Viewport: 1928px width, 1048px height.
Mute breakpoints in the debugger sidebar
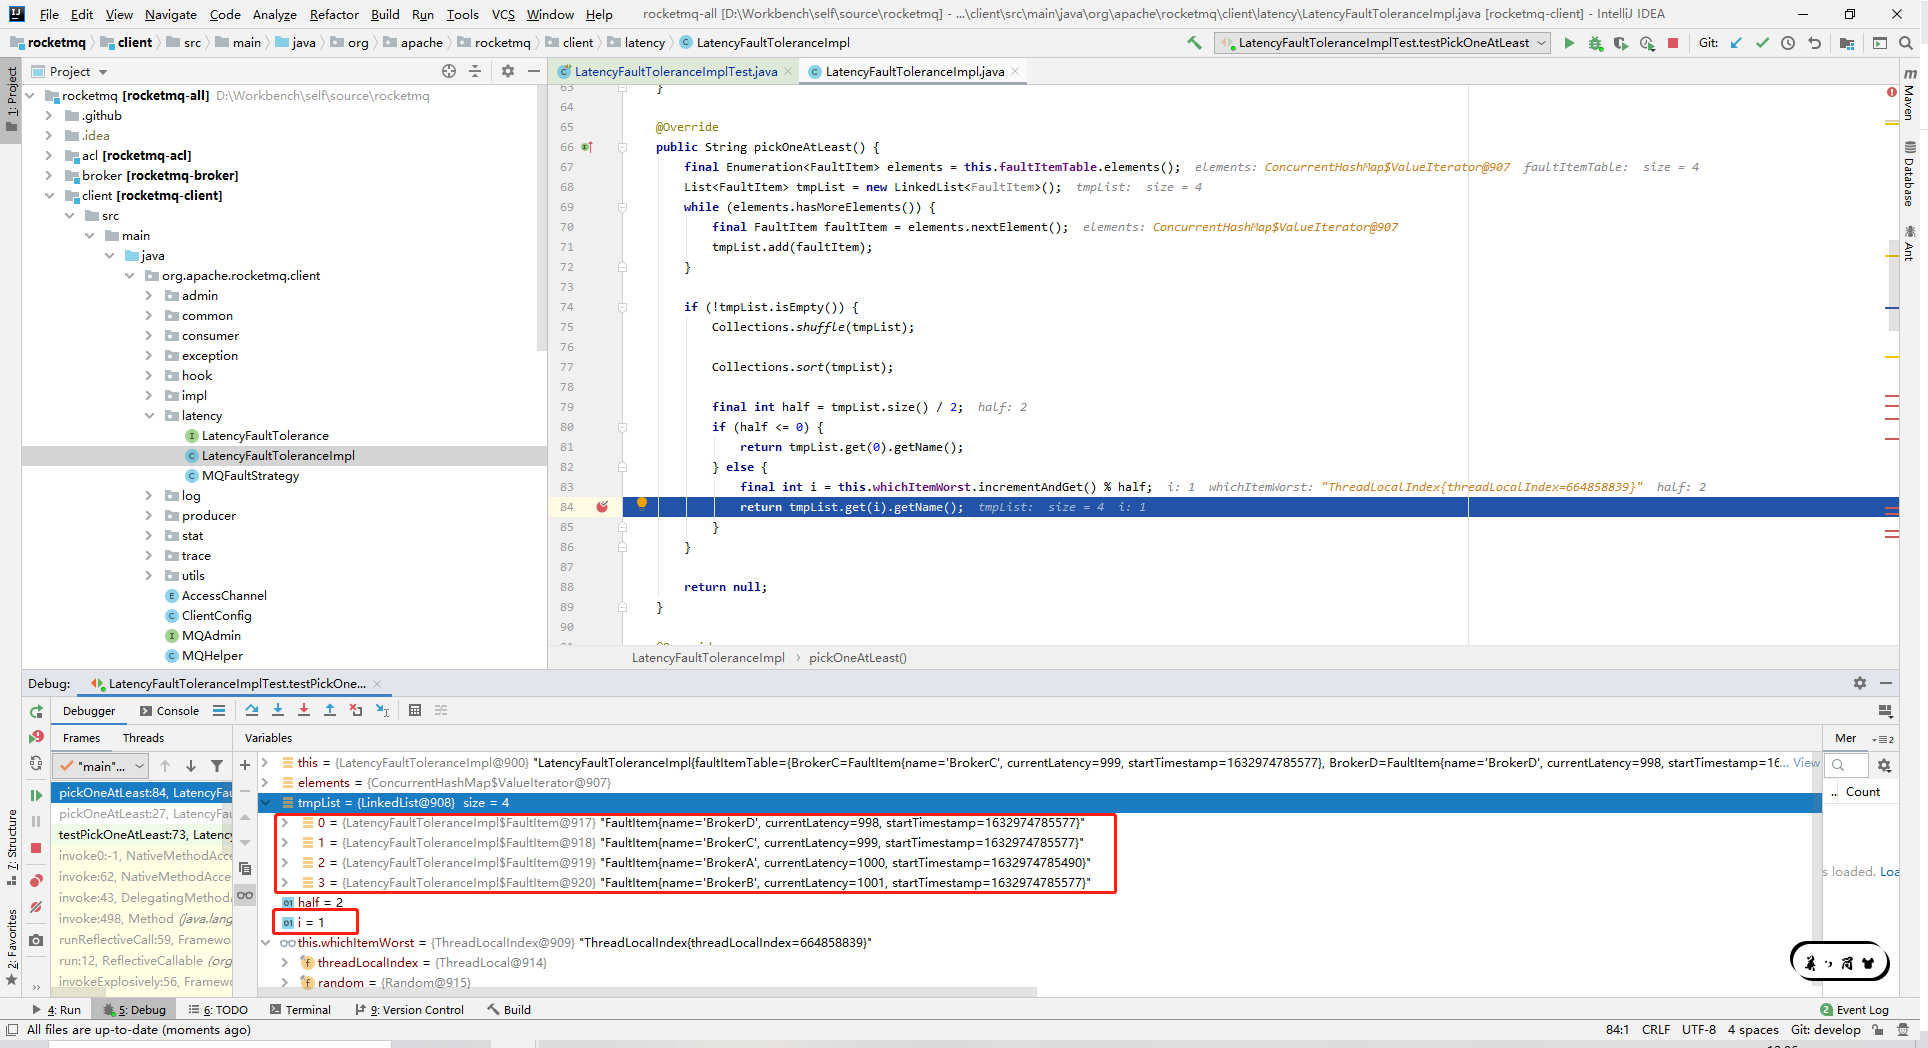[36, 905]
